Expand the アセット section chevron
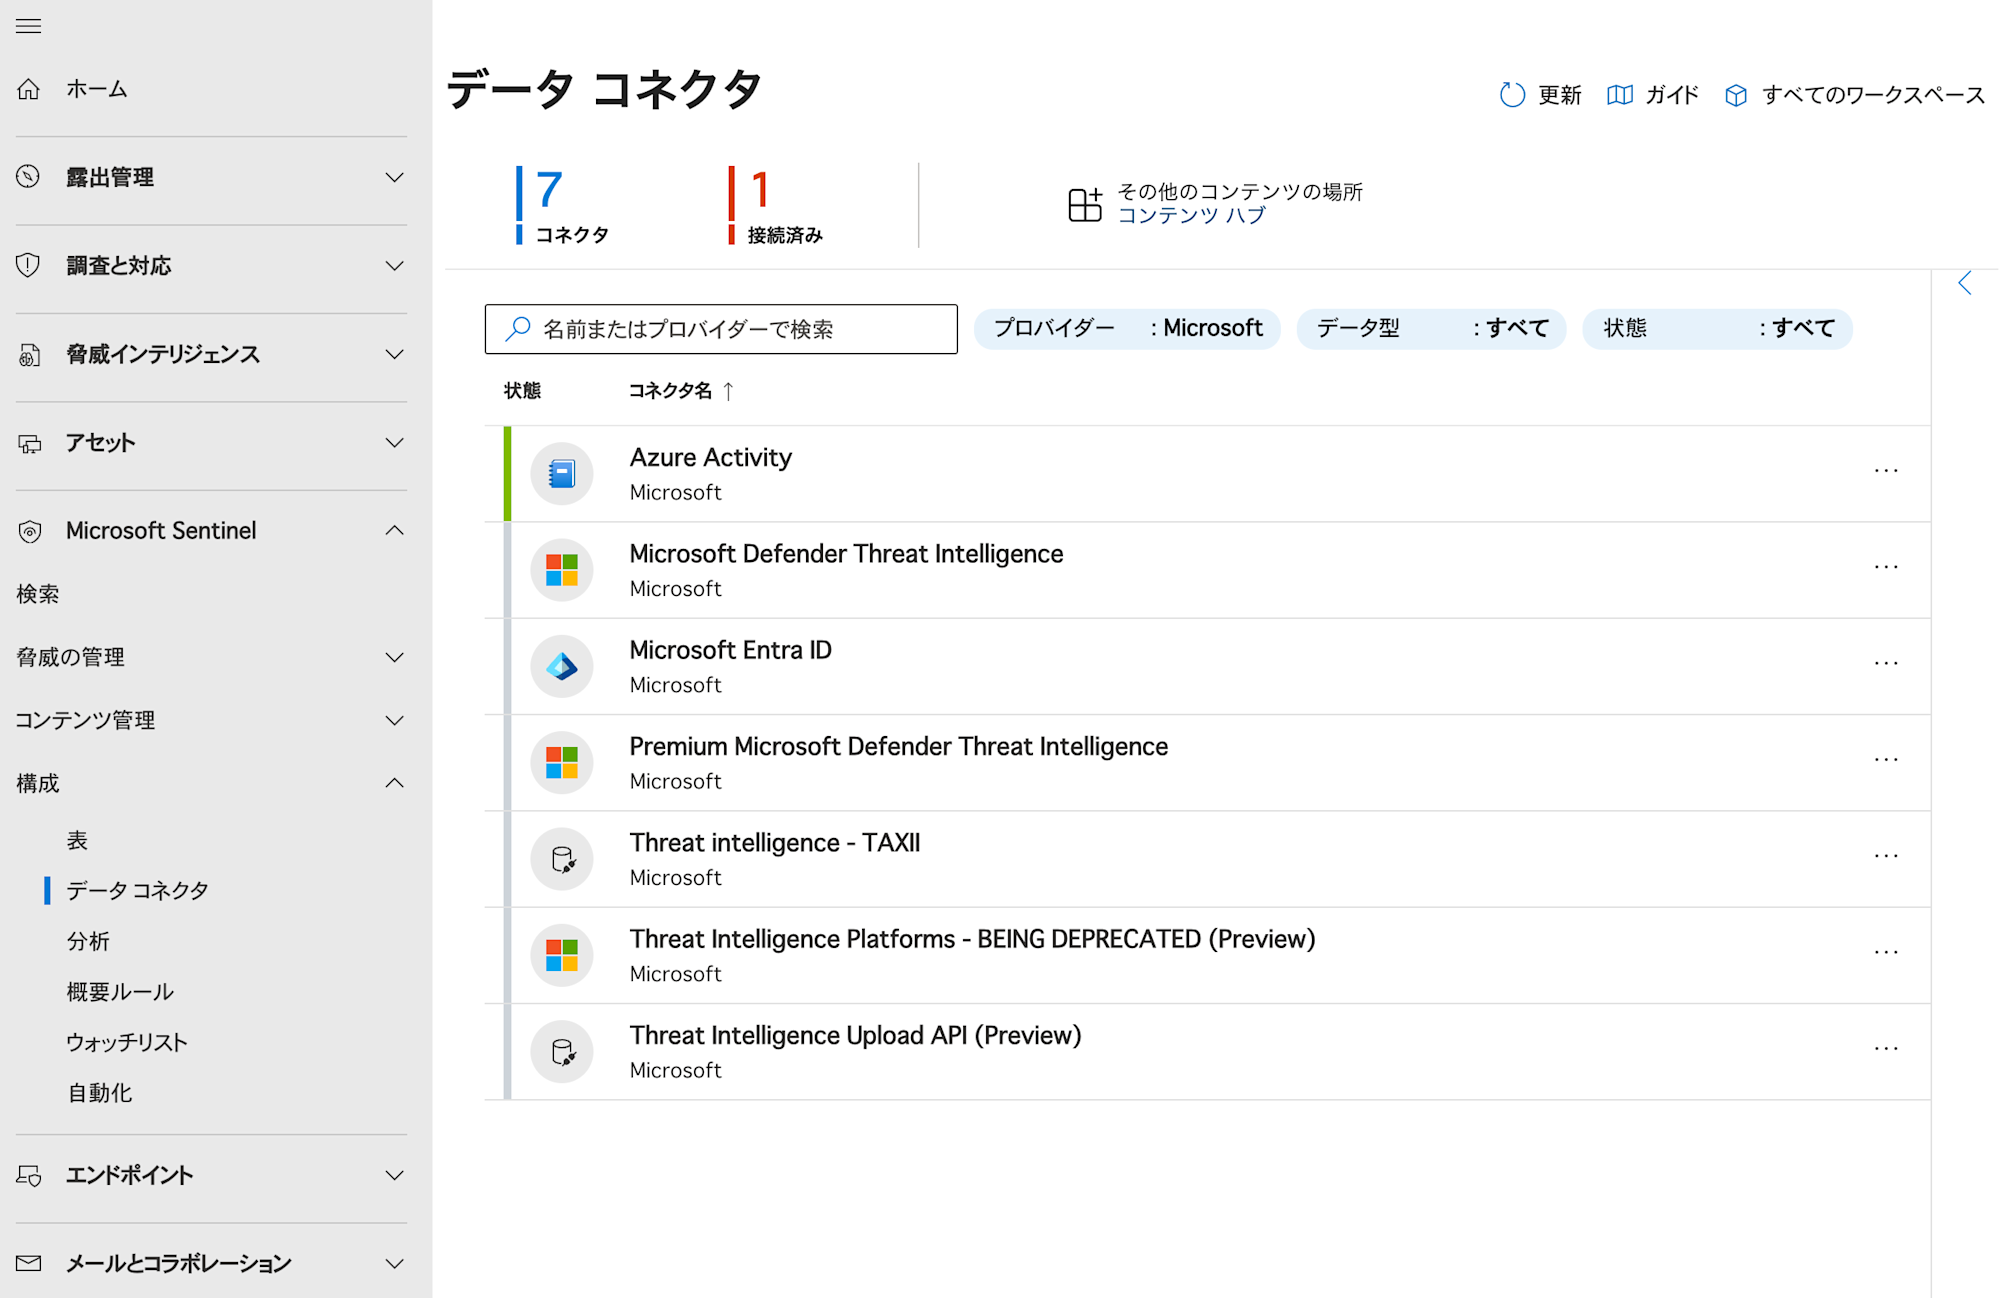The image size is (2000, 1298). [x=395, y=443]
